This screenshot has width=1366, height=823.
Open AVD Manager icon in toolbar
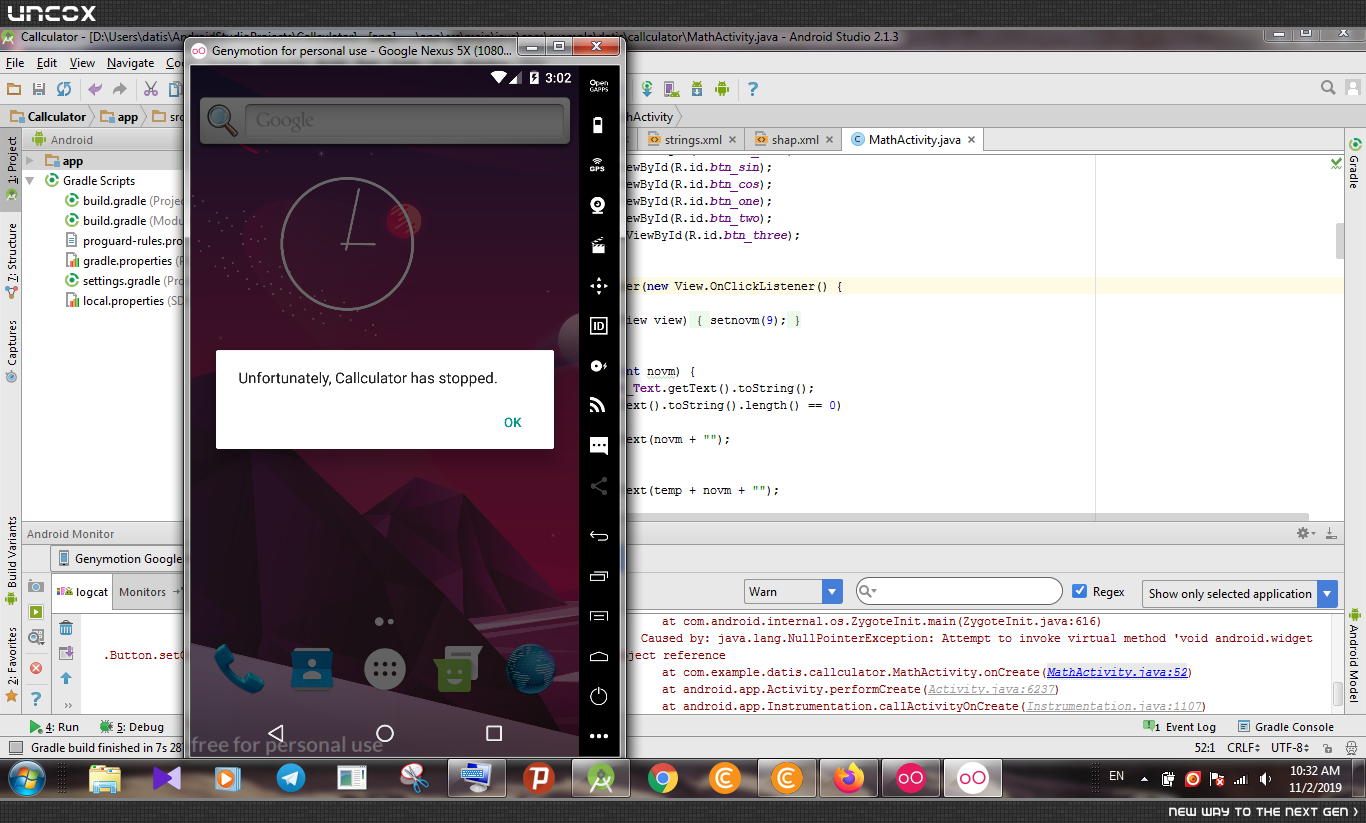click(672, 89)
